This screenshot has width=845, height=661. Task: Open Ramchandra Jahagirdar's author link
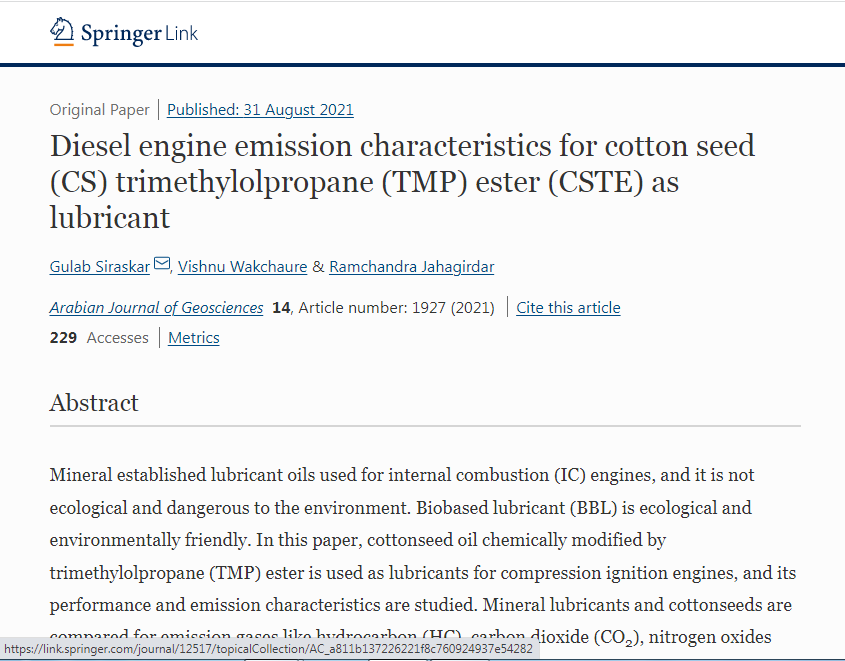click(411, 267)
